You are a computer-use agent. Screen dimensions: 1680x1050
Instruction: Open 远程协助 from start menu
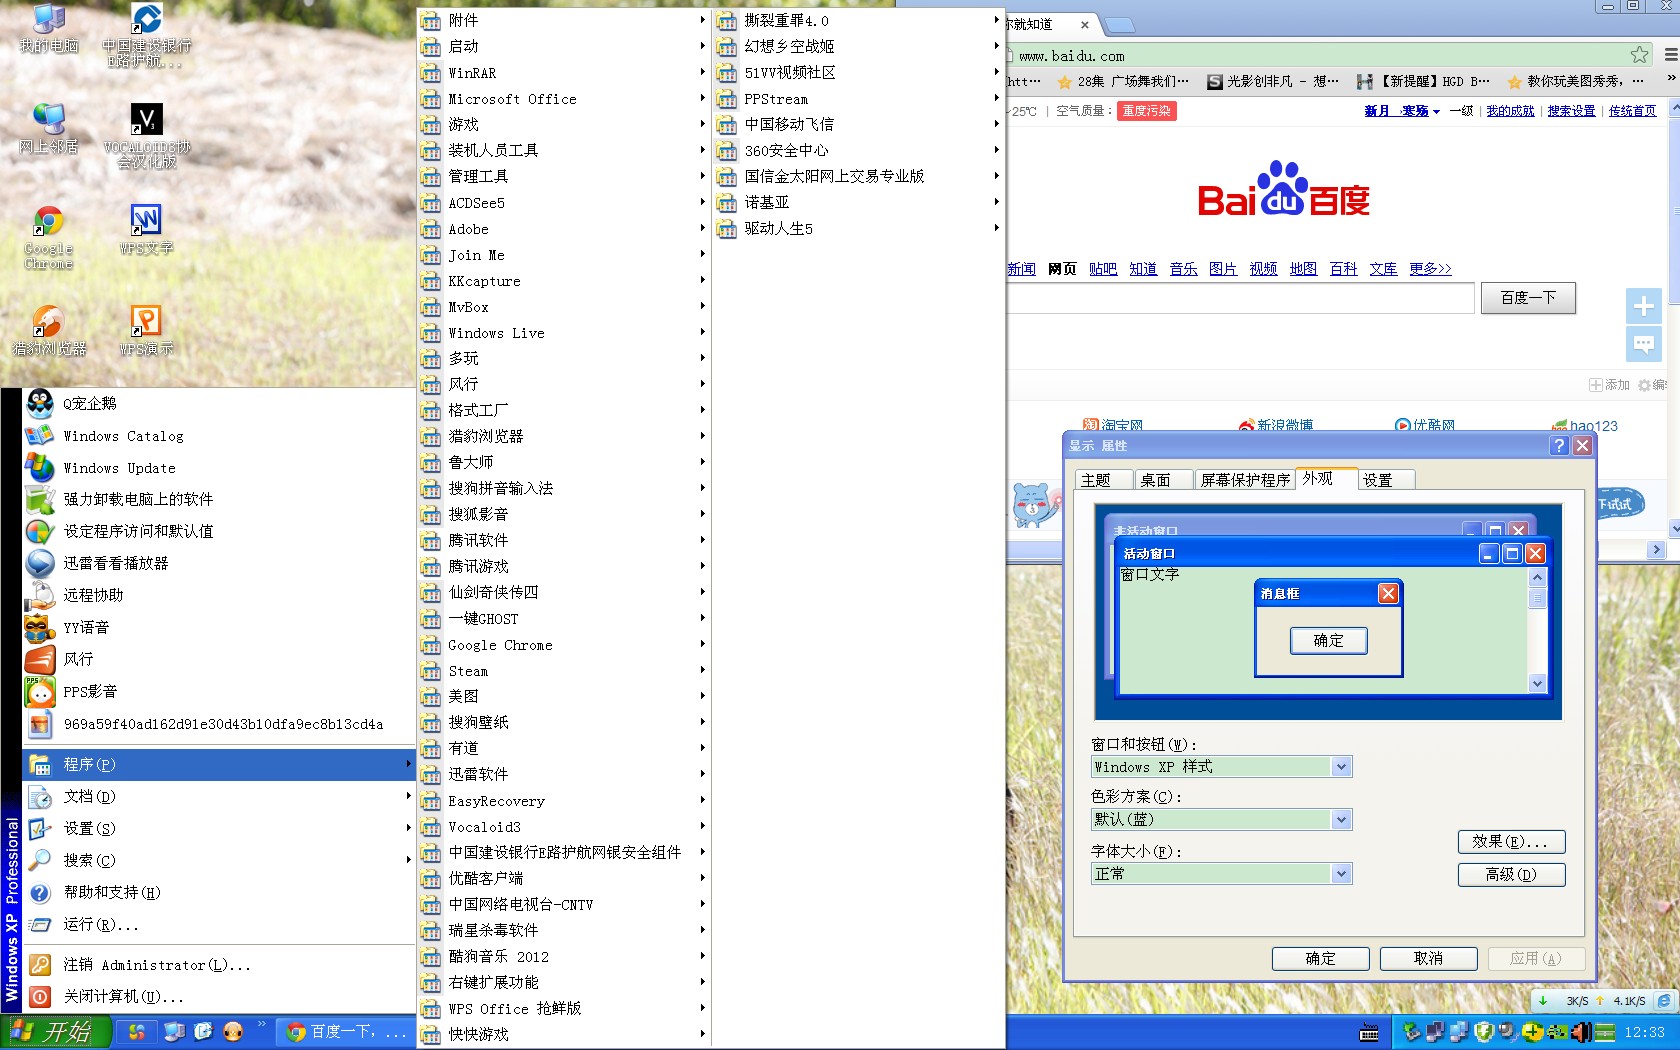click(x=218, y=595)
